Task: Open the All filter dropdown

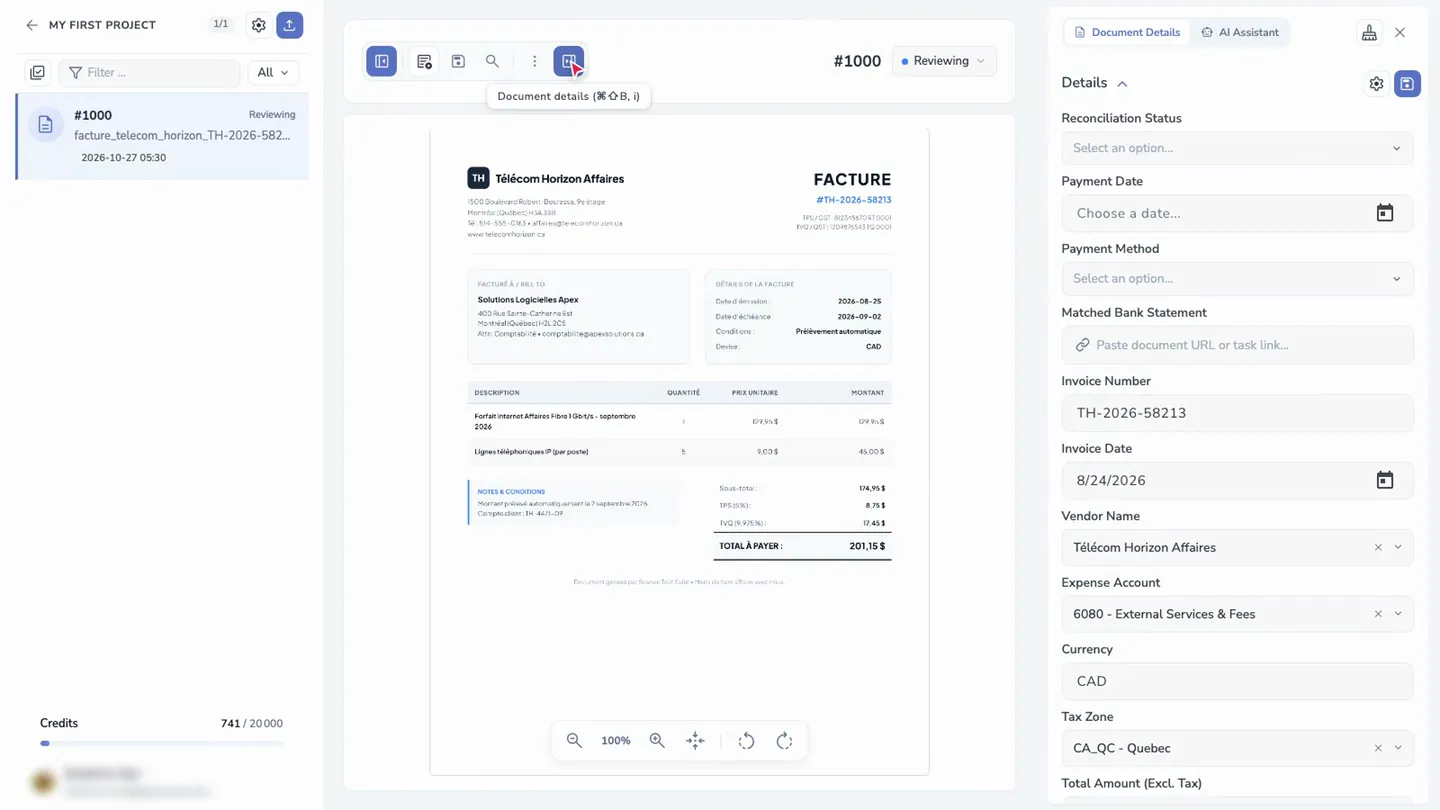Action: 272,72
